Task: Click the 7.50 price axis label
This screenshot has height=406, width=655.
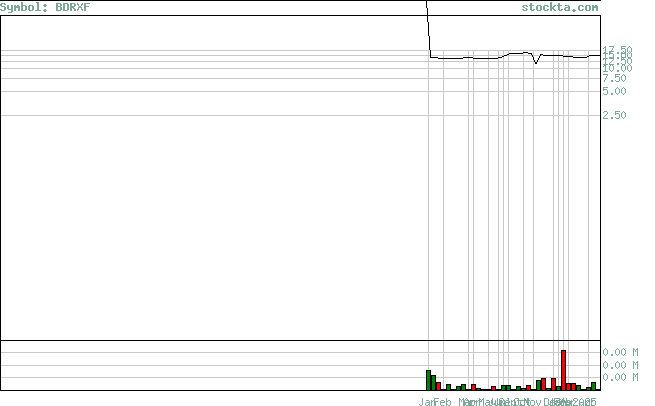Action: point(614,79)
